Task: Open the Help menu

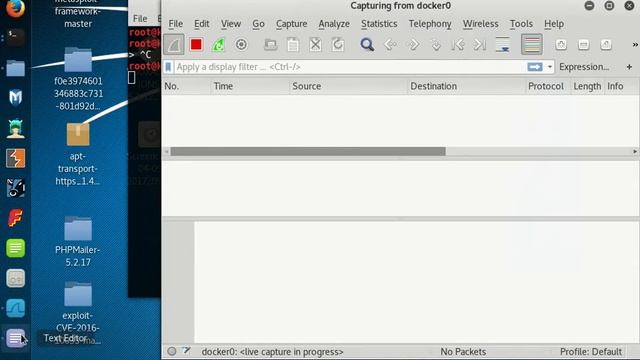Action: tap(553, 24)
